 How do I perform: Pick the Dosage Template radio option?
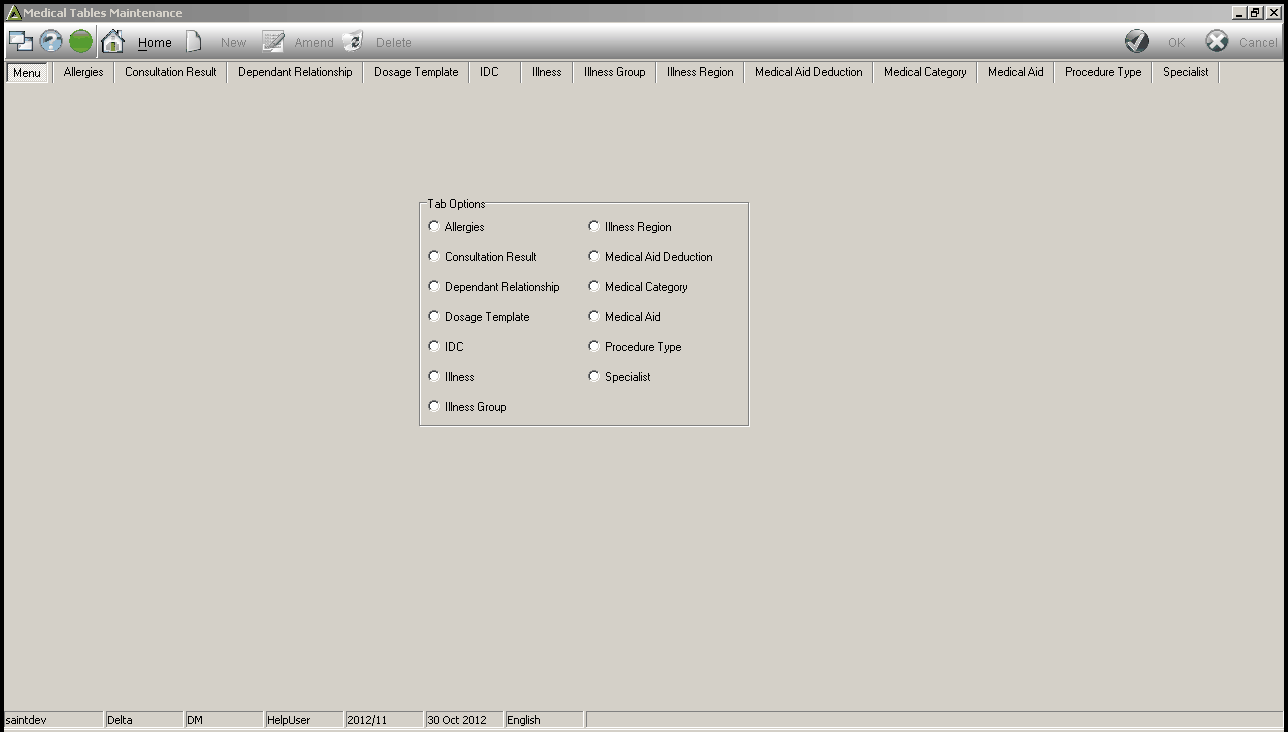434,316
